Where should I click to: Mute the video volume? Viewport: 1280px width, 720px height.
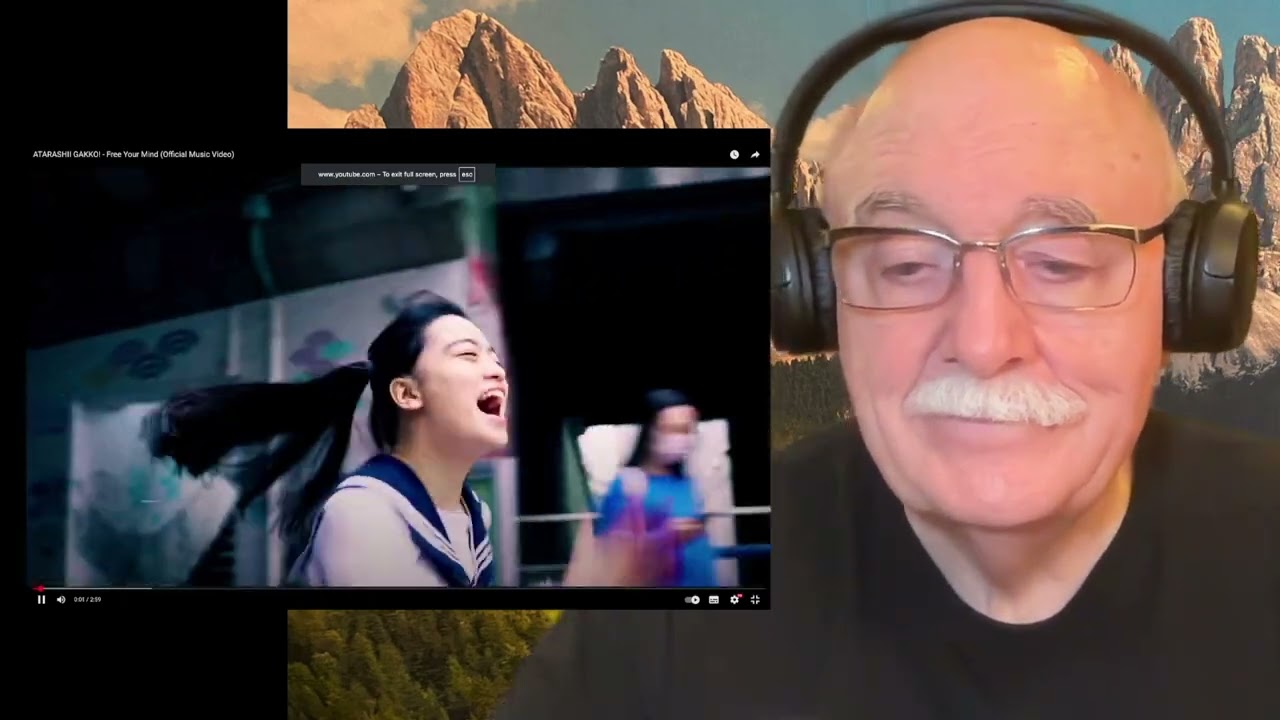tap(60, 600)
